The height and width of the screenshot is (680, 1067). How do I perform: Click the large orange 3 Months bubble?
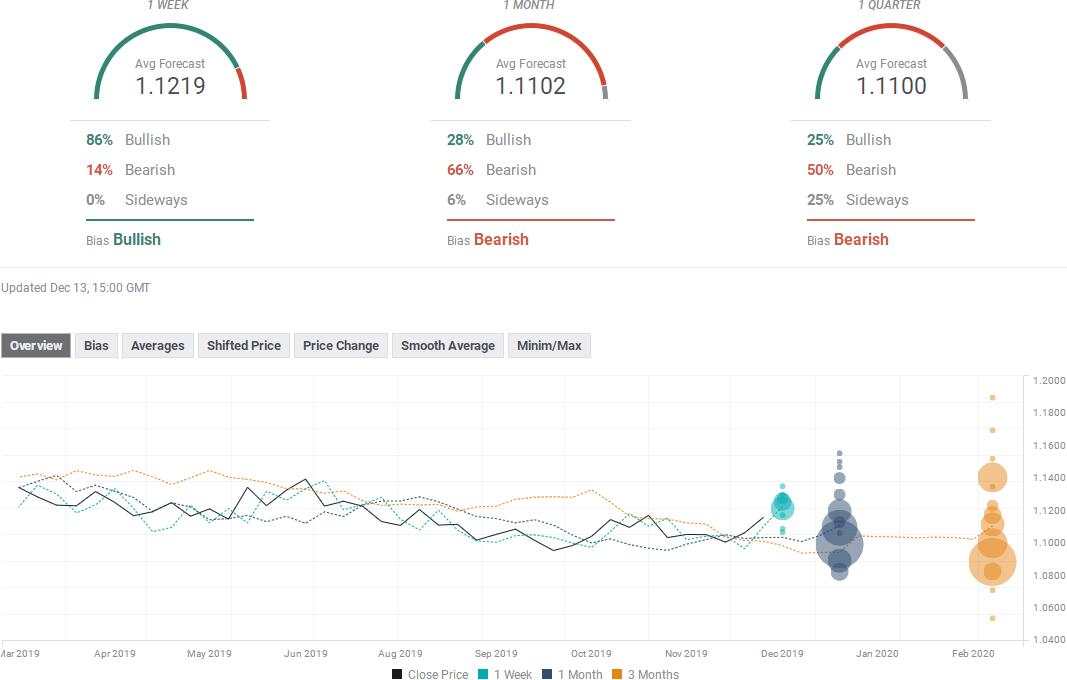coord(993,561)
